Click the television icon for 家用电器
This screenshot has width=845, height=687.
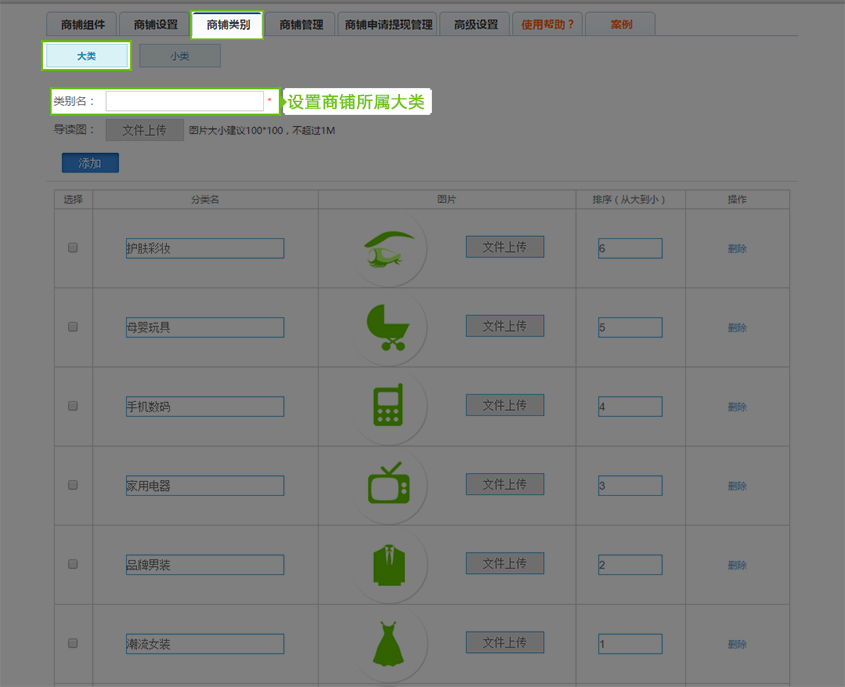pyautogui.click(x=386, y=485)
